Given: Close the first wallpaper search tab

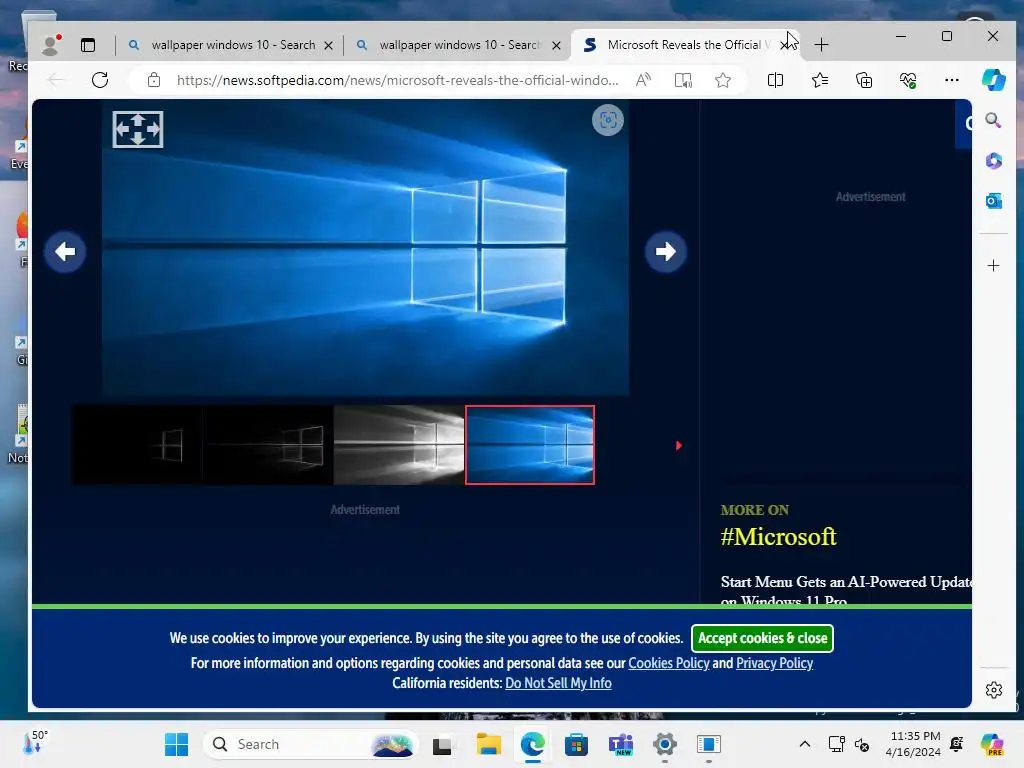Looking at the screenshot, I should click(328, 46).
